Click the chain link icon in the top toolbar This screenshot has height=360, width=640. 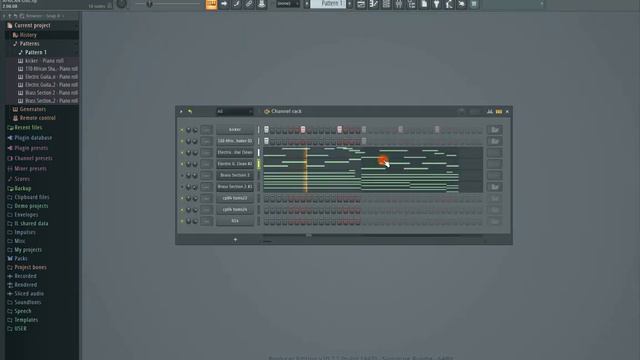coord(249,4)
